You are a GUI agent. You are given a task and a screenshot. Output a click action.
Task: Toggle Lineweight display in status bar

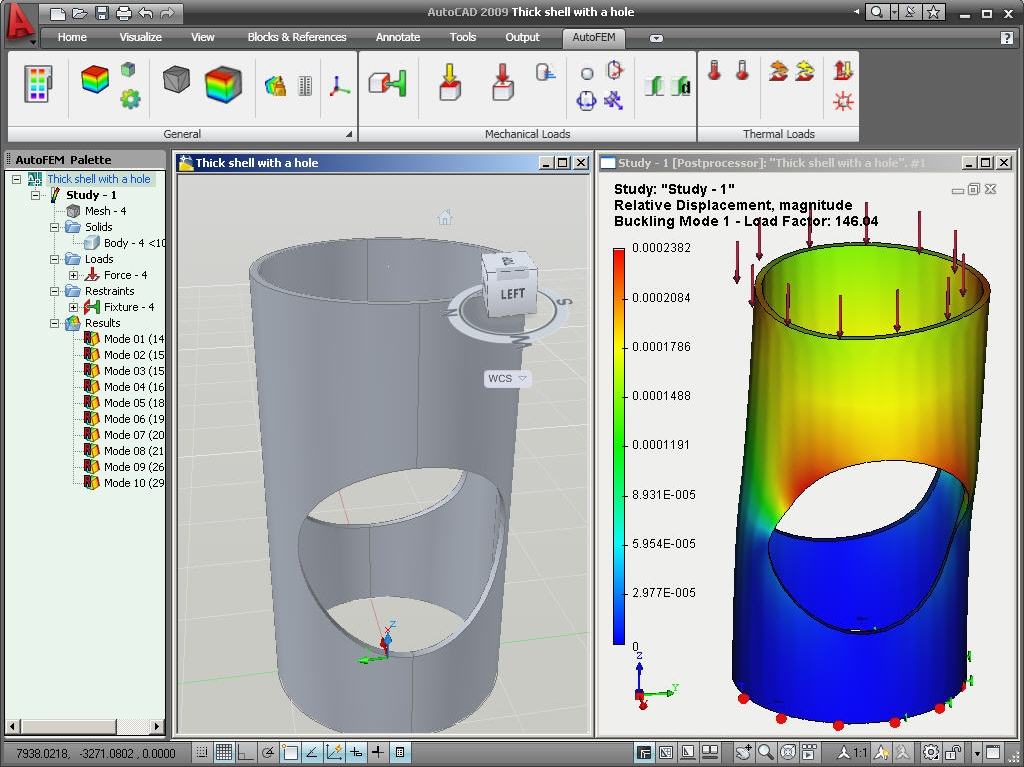[x=377, y=753]
